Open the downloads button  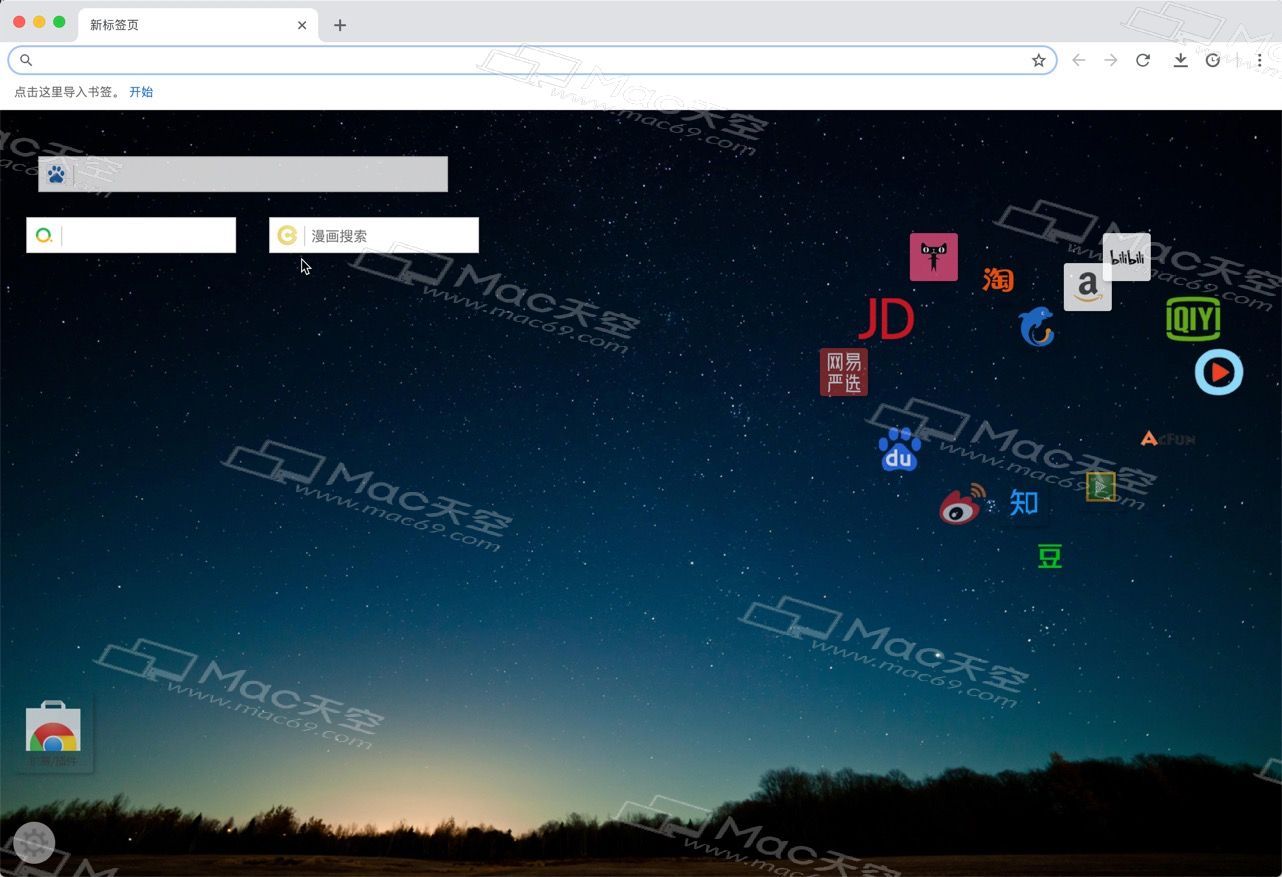(1180, 60)
